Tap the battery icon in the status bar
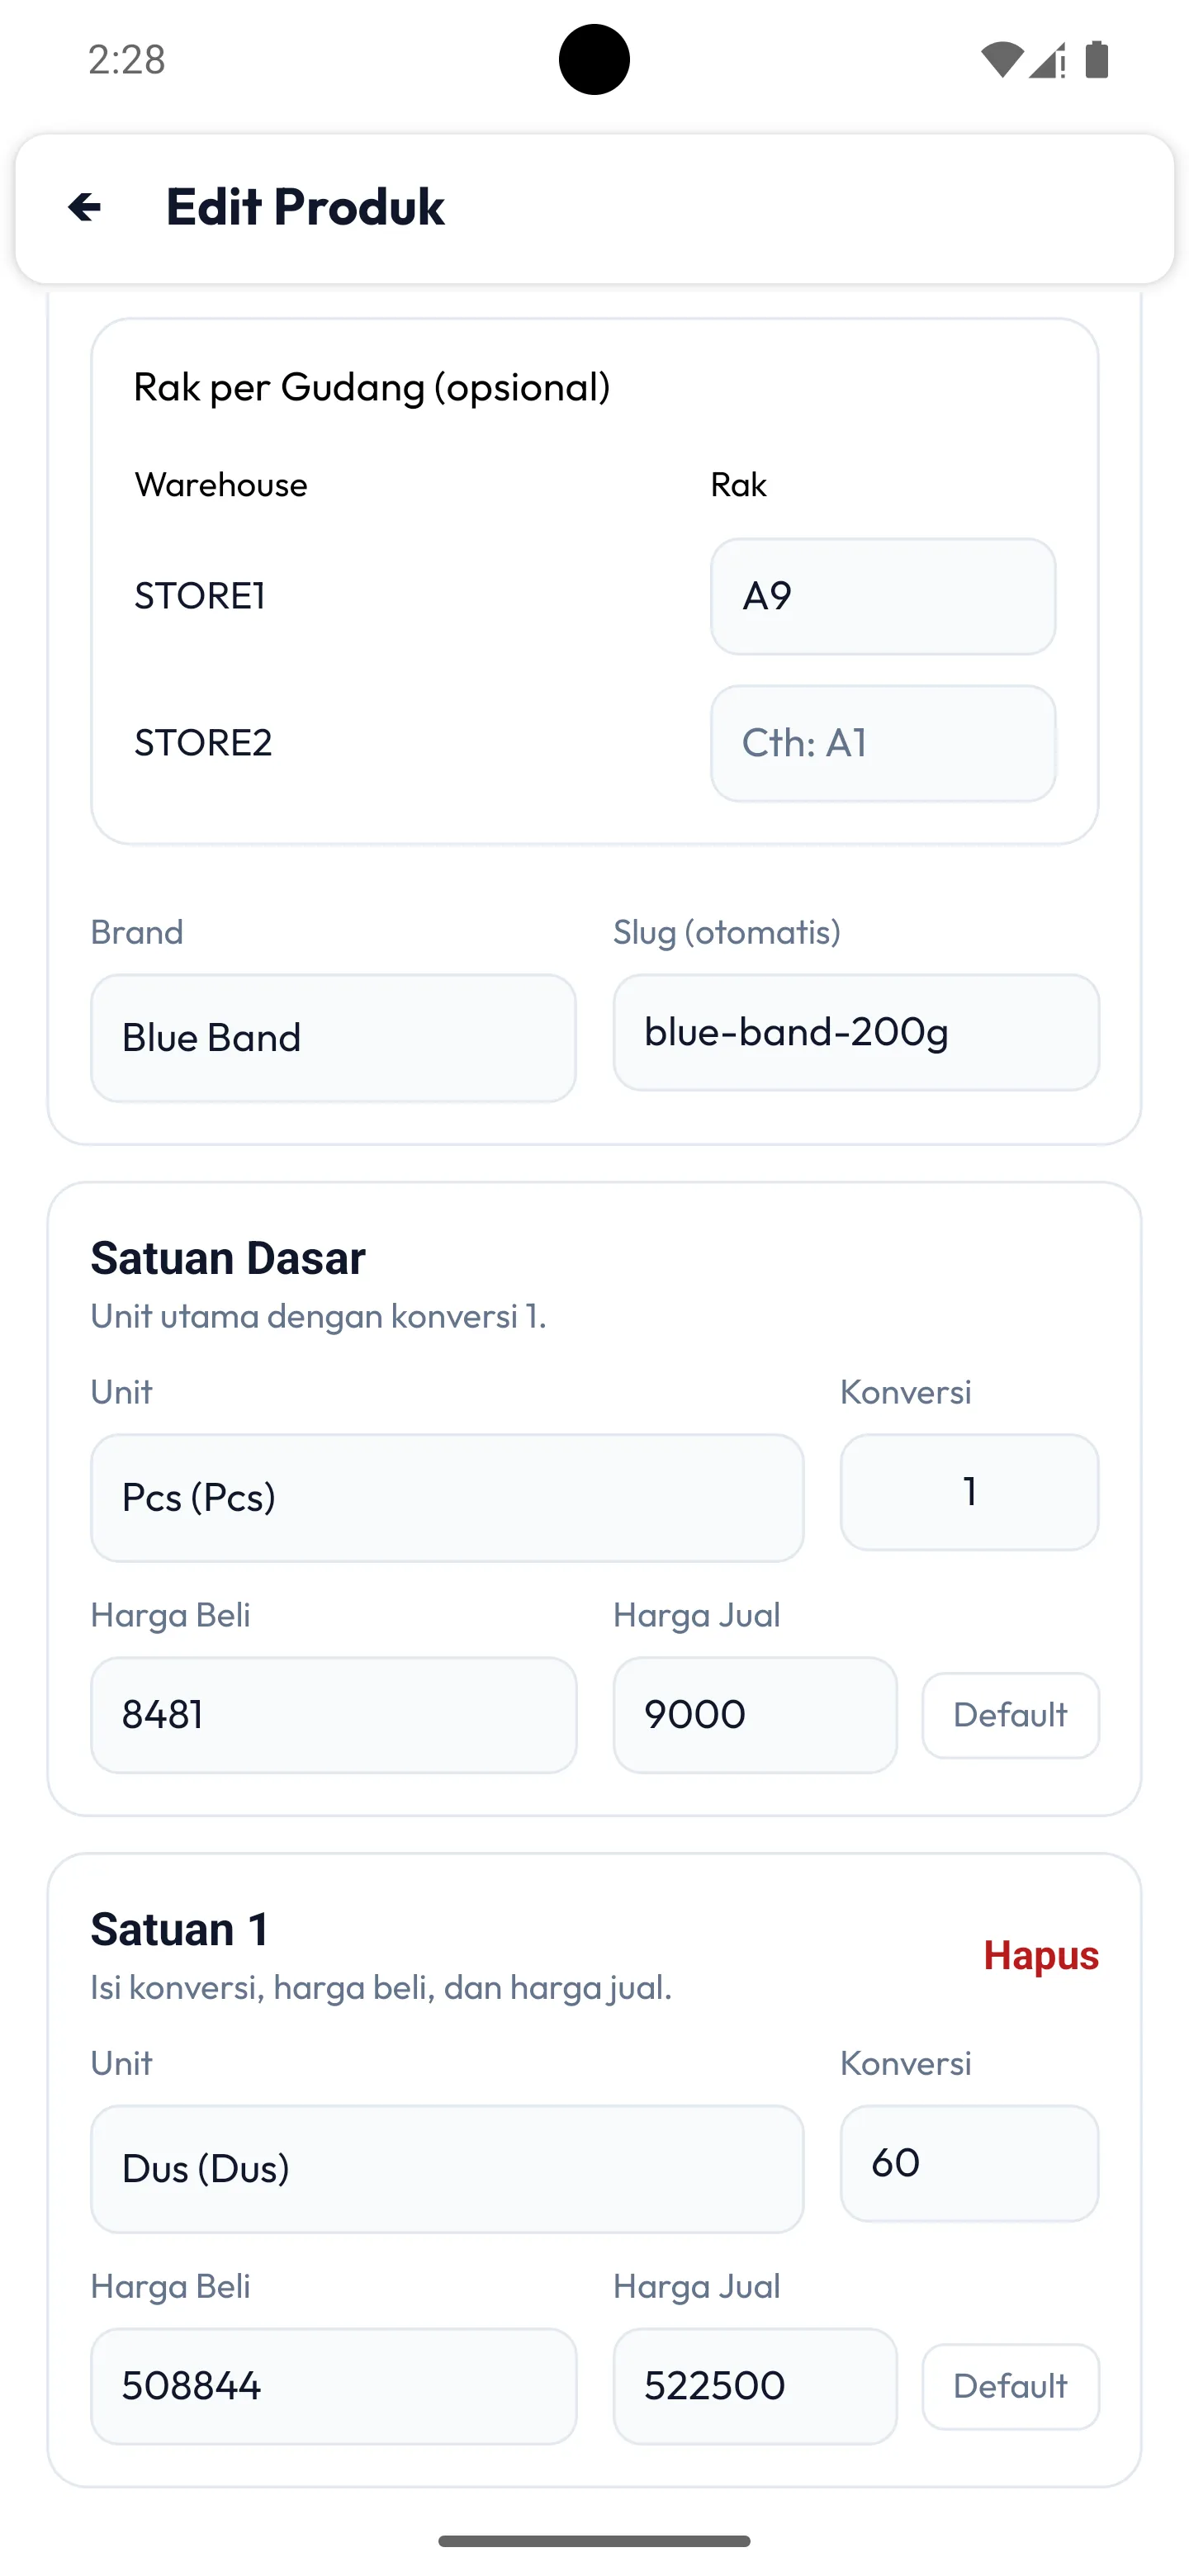The height and width of the screenshot is (2576, 1189). tap(1097, 60)
